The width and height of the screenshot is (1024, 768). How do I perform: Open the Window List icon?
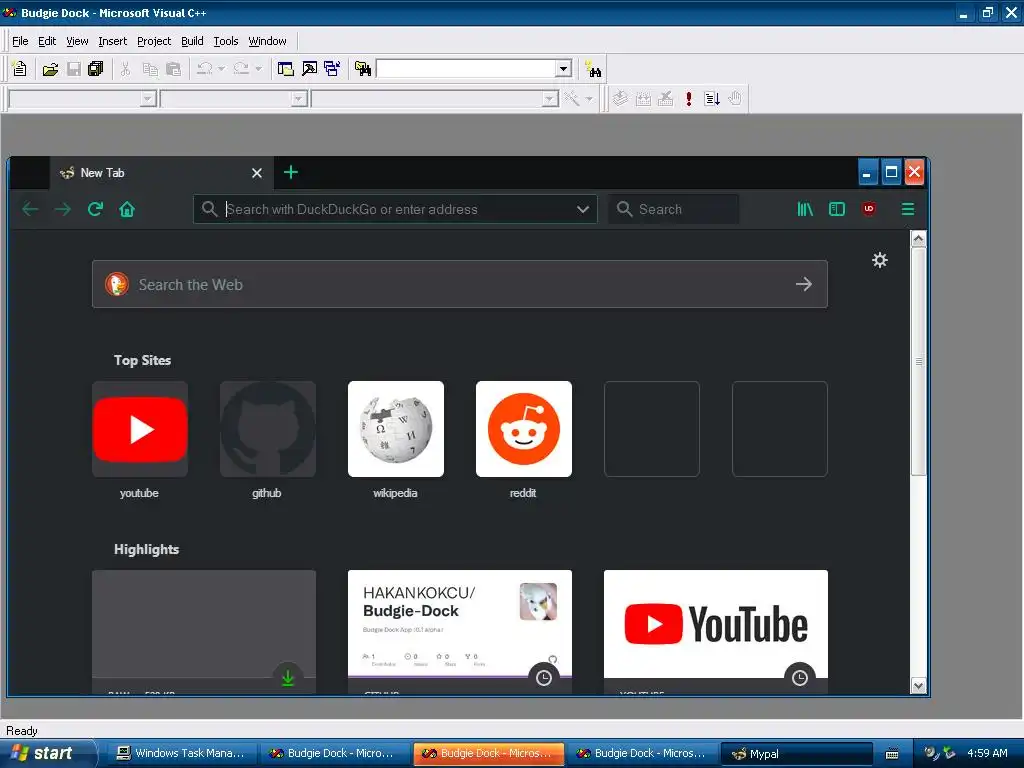(x=332, y=69)
